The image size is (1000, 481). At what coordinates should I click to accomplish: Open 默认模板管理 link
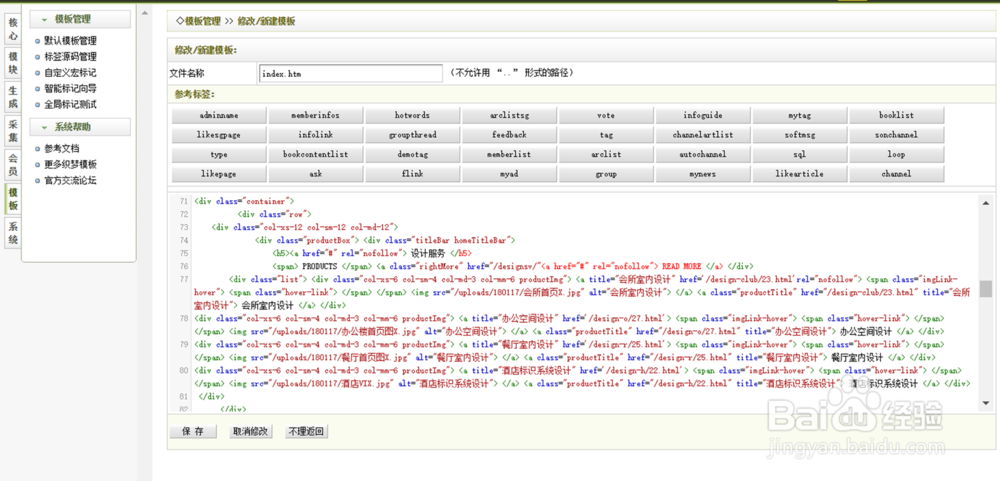coord(70,41)
